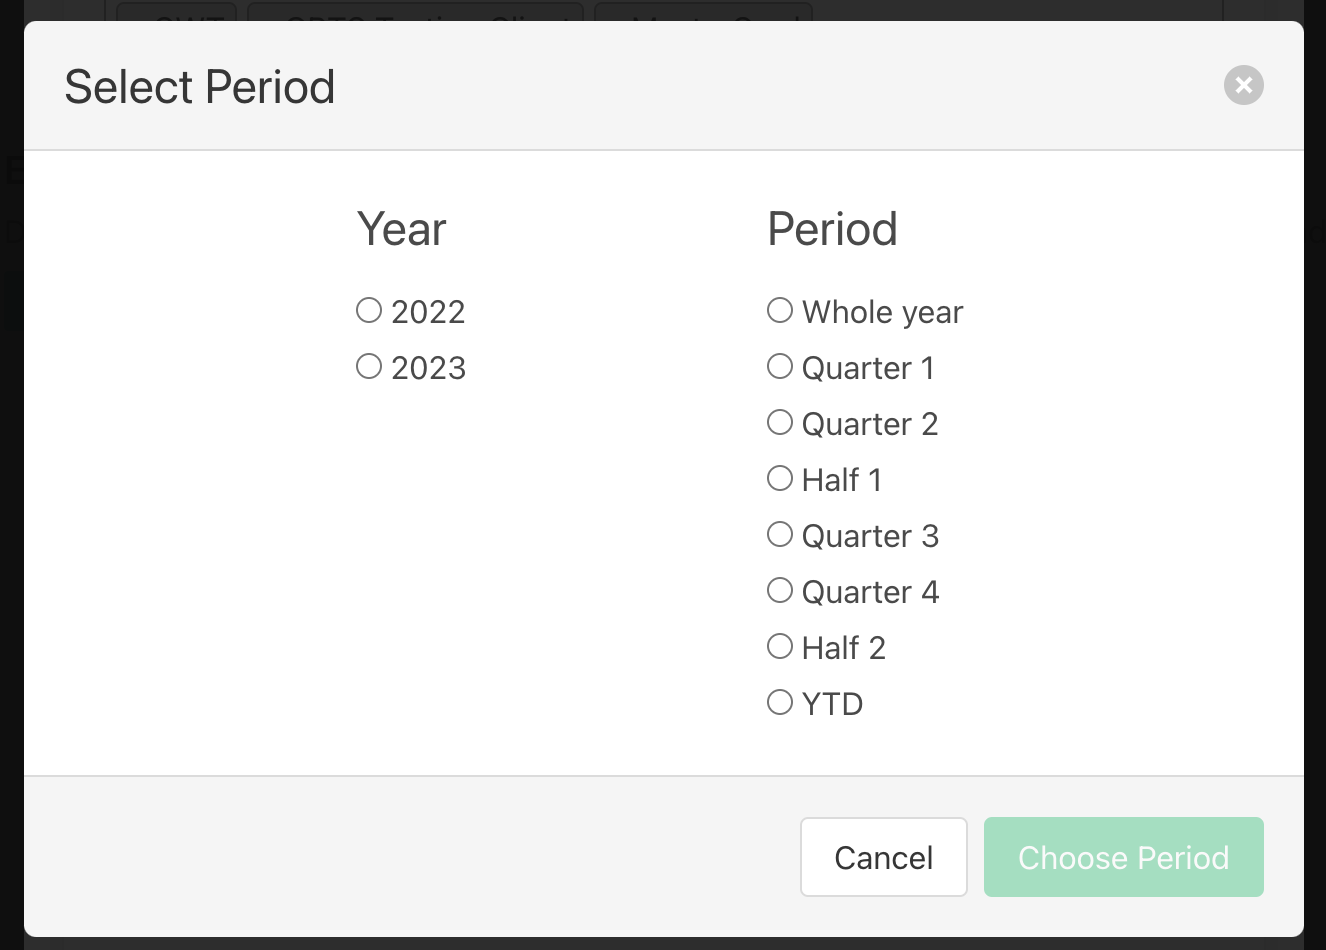Click the Period column heading
This screenshot has width=1326, height=950.
click(832, 229)
